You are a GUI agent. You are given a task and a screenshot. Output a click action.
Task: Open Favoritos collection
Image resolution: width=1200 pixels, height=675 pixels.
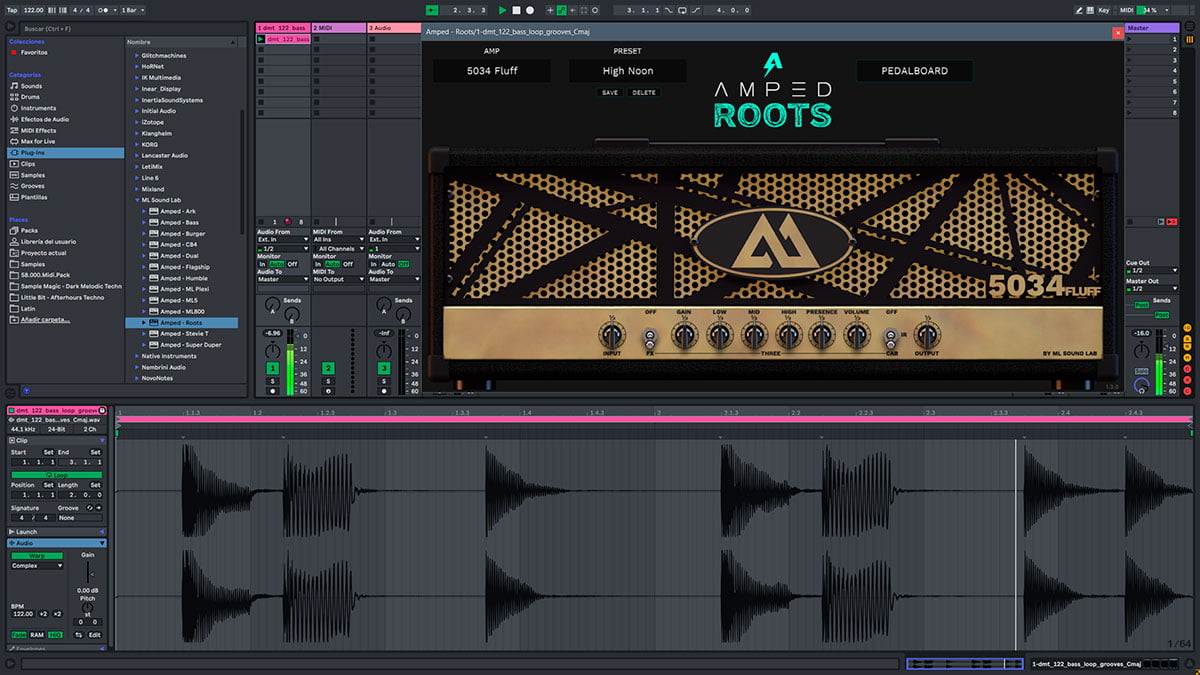coord(35,52)
